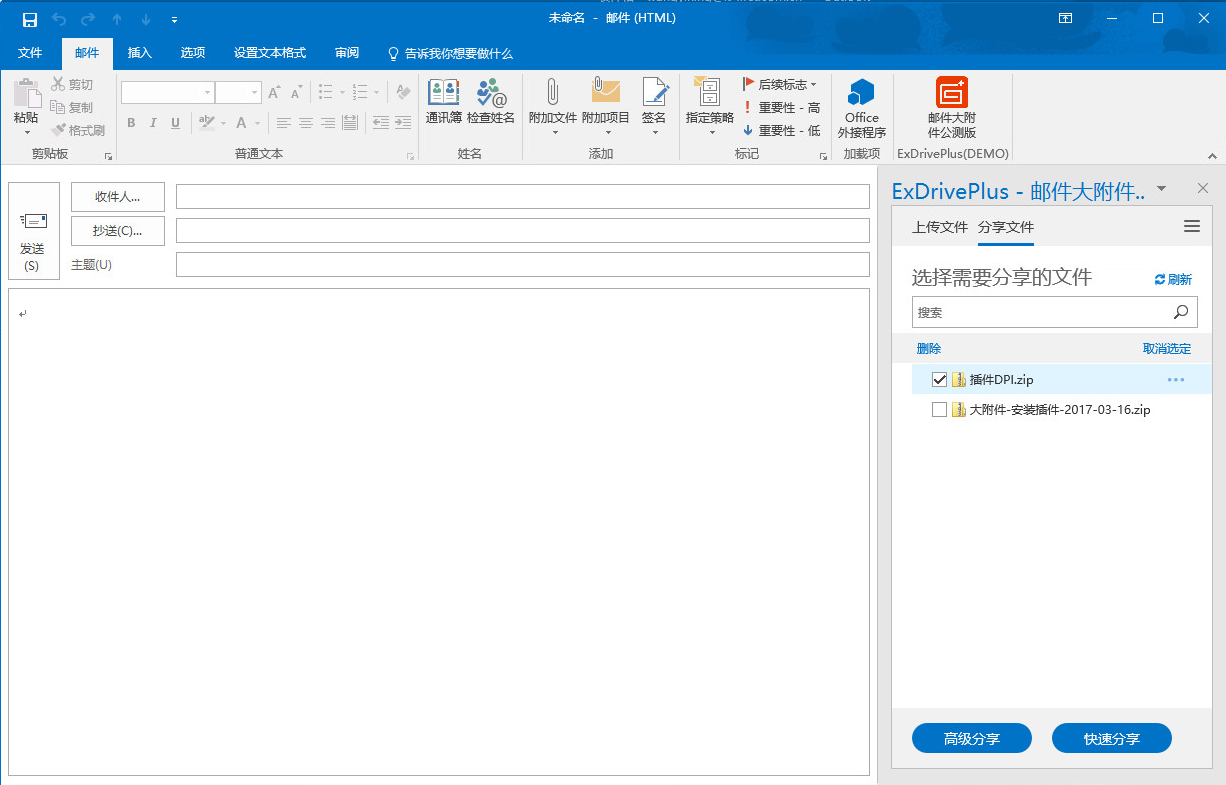Expand the Follow Up (后续标志) dropdown
The image size is (1226, 785).
tap(814, 85)
